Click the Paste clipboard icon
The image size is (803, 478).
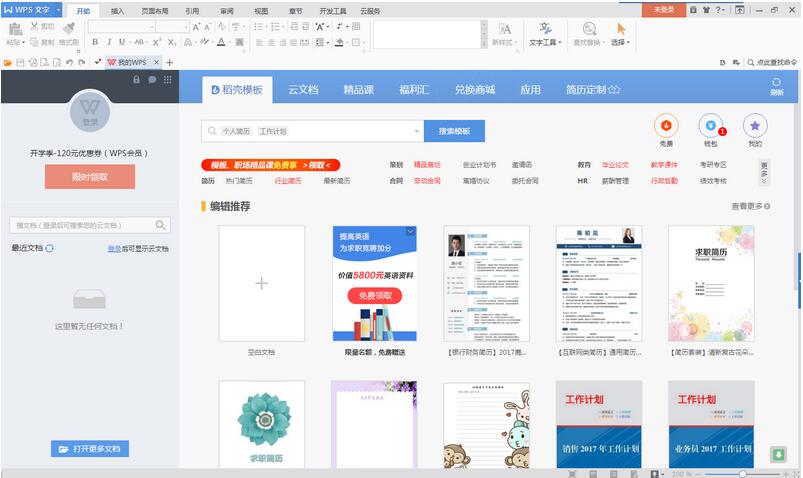tap(15, 30)
